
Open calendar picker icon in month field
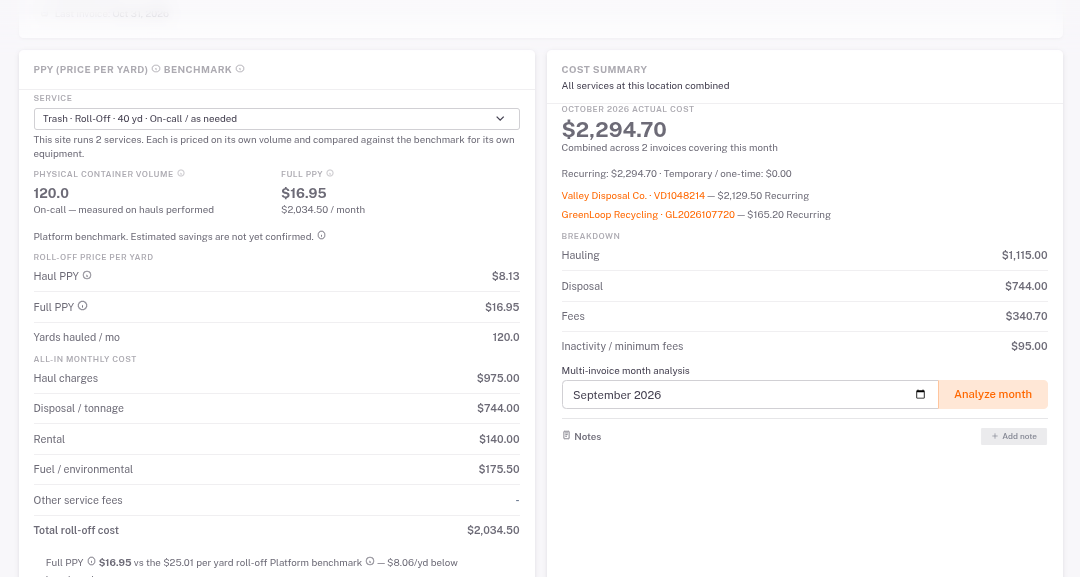[920, 395]
